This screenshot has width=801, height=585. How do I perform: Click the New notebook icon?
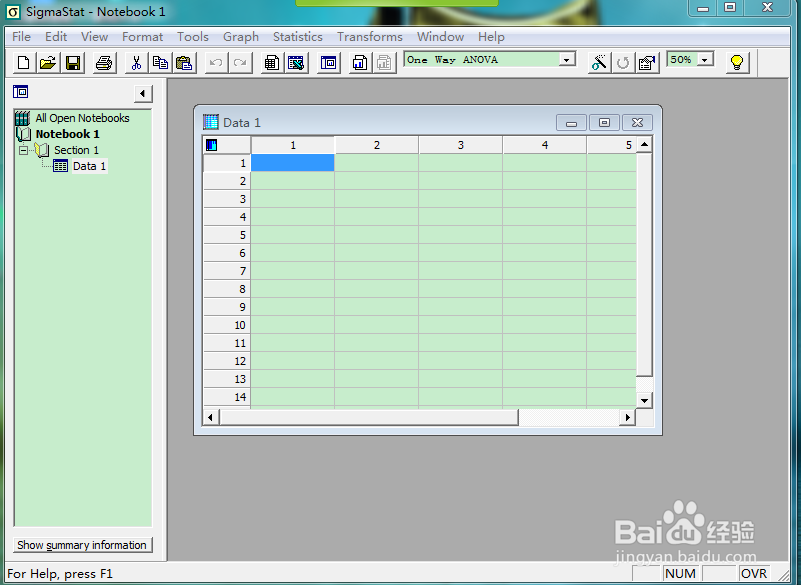click(23, 63)
